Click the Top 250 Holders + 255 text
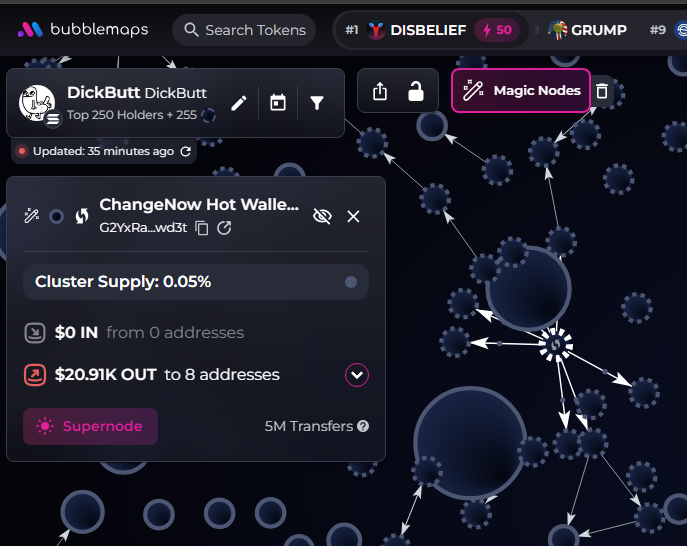687x546 pixels. coord(132,115)
